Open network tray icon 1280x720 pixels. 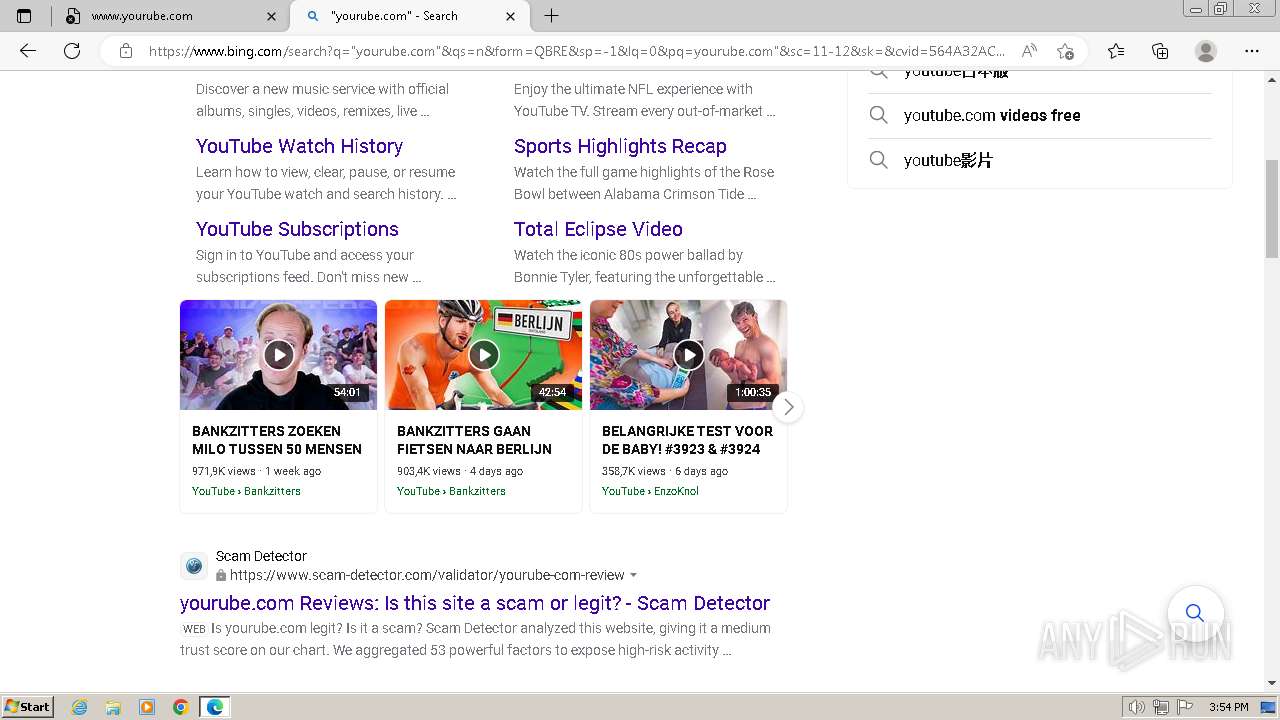[1161, 707]
